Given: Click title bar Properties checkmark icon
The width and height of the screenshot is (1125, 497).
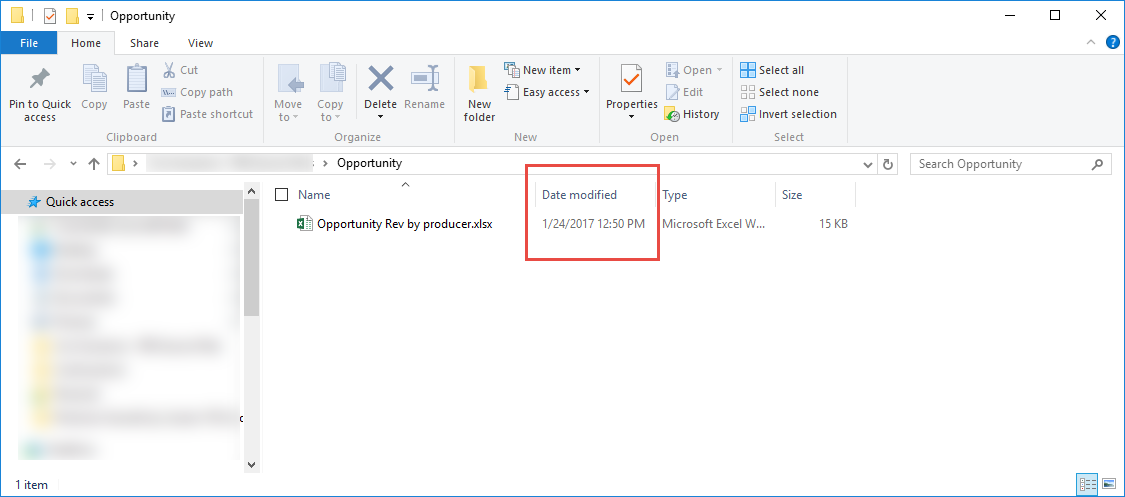Looking at the screenshot, I should (50, 16).
